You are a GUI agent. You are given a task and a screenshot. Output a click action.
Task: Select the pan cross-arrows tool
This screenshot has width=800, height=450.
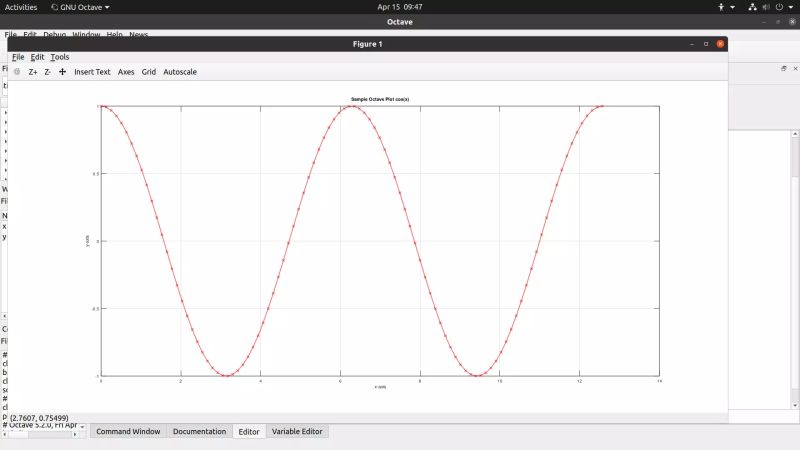point(62,72)
